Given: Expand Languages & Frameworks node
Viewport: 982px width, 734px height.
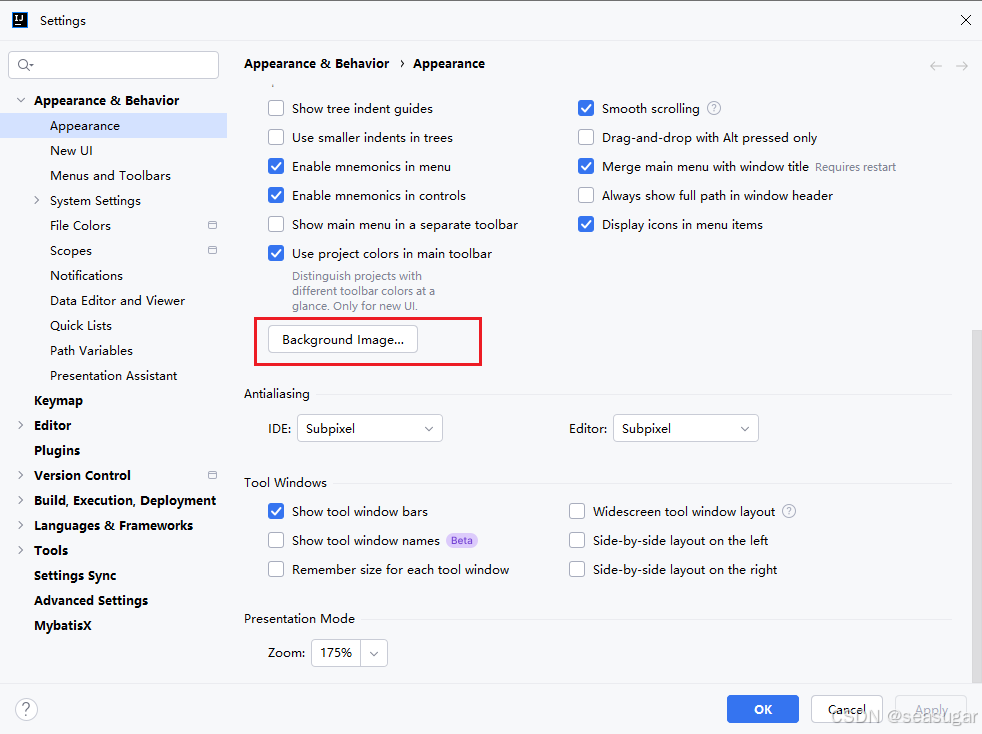Looking at the screenshot, I should click(x=21, y=525).
